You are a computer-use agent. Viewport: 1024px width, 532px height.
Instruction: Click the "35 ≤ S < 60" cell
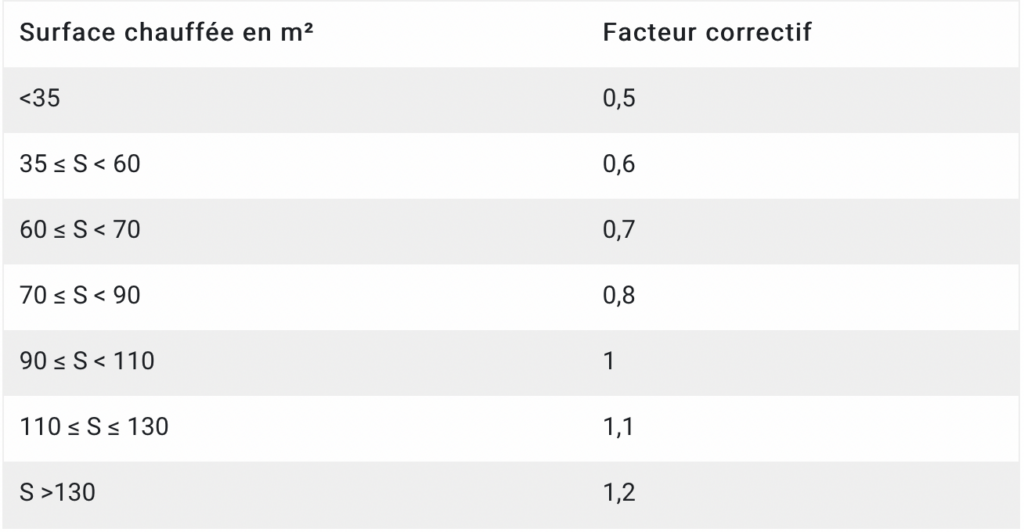click(x=80, y=164)
